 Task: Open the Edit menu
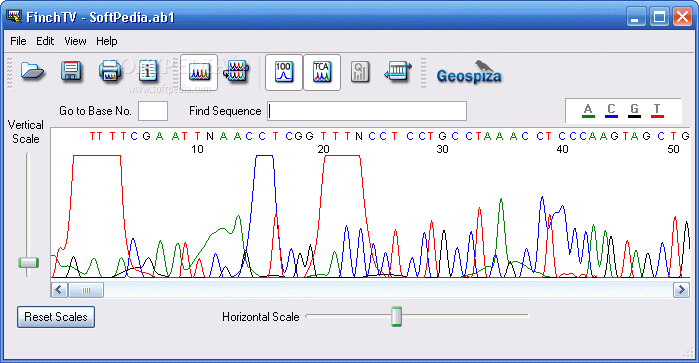[45, 41]
